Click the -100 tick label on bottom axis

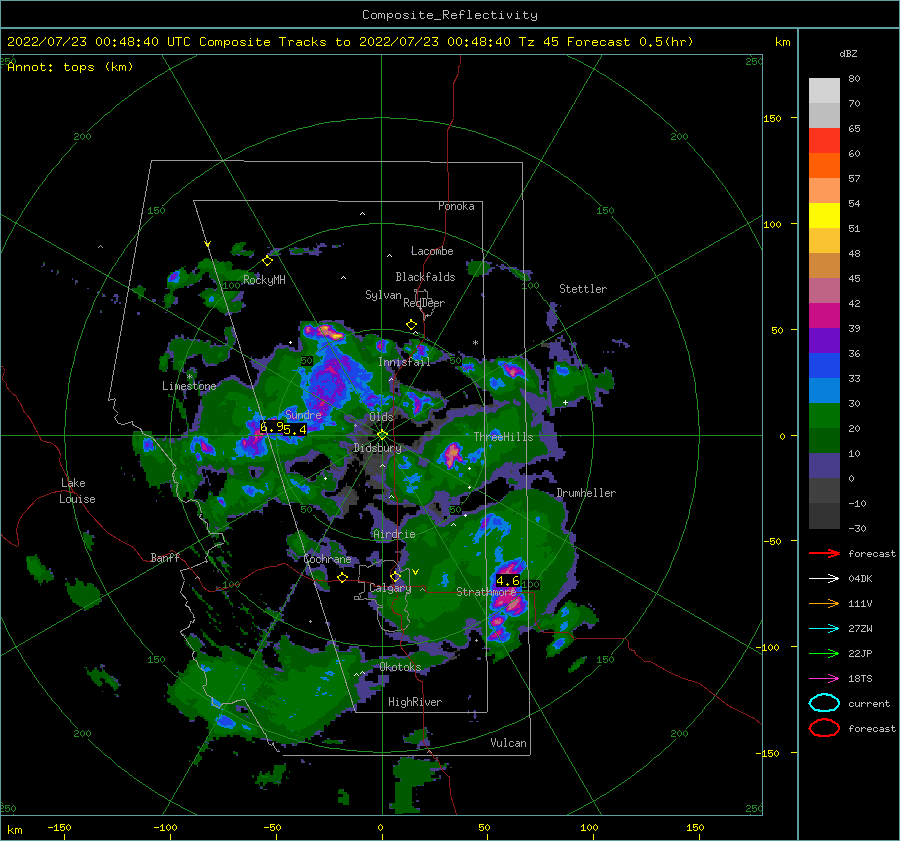click(x=165, y=827)
